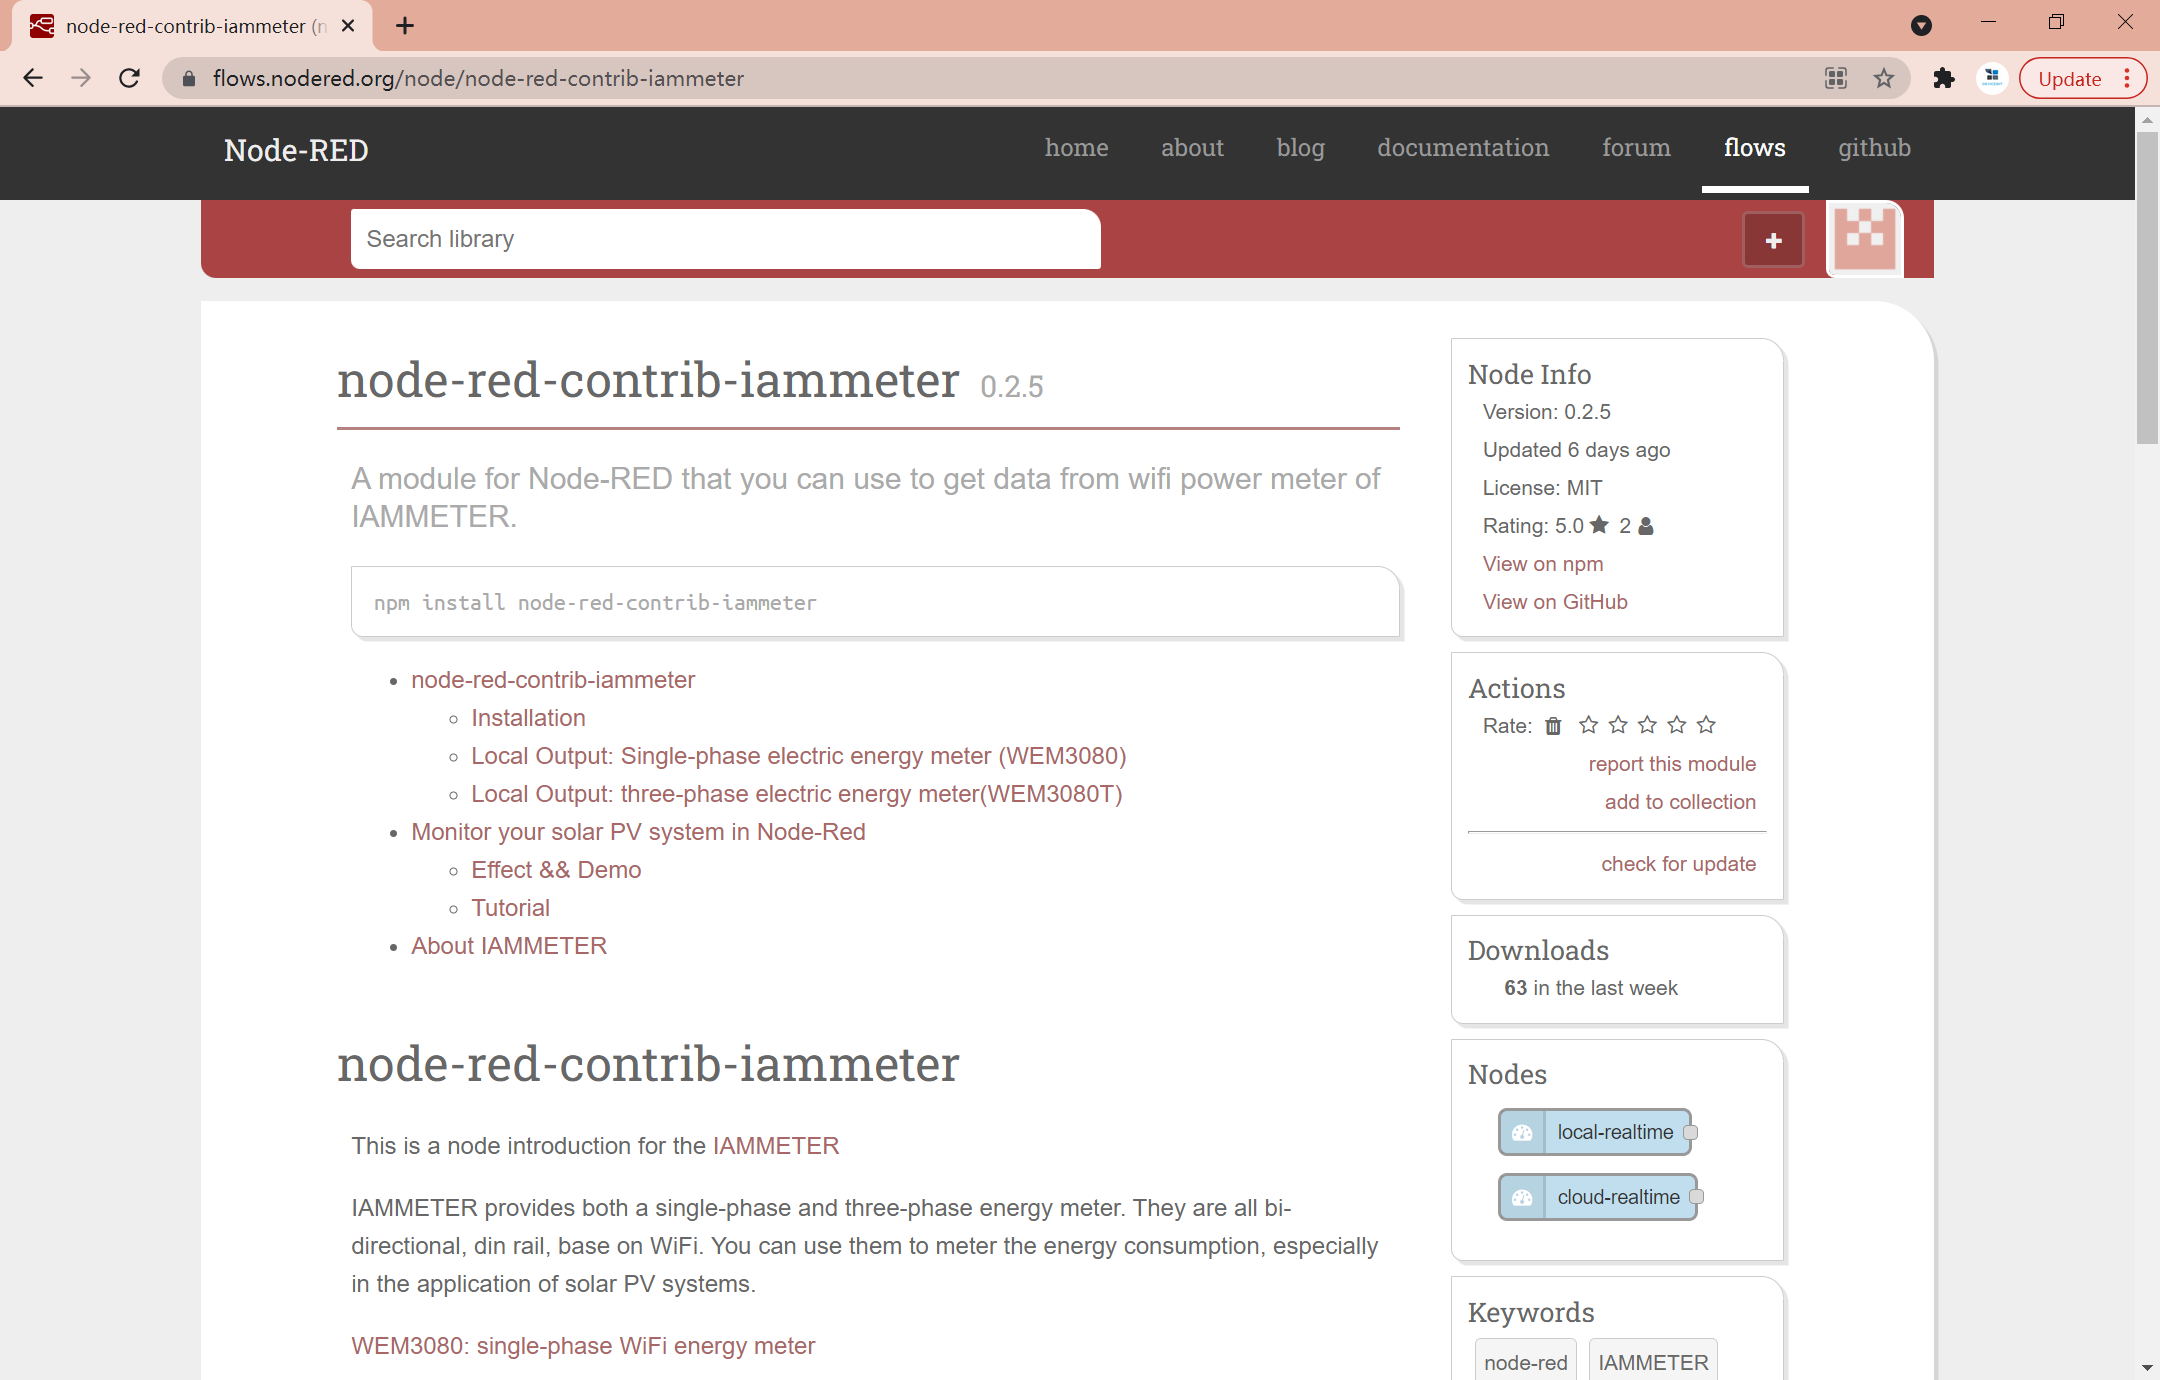This screenshot has width=2160, height=1380.
Task: Toggle the fifth star in rating
Action: coord(1707,724)
